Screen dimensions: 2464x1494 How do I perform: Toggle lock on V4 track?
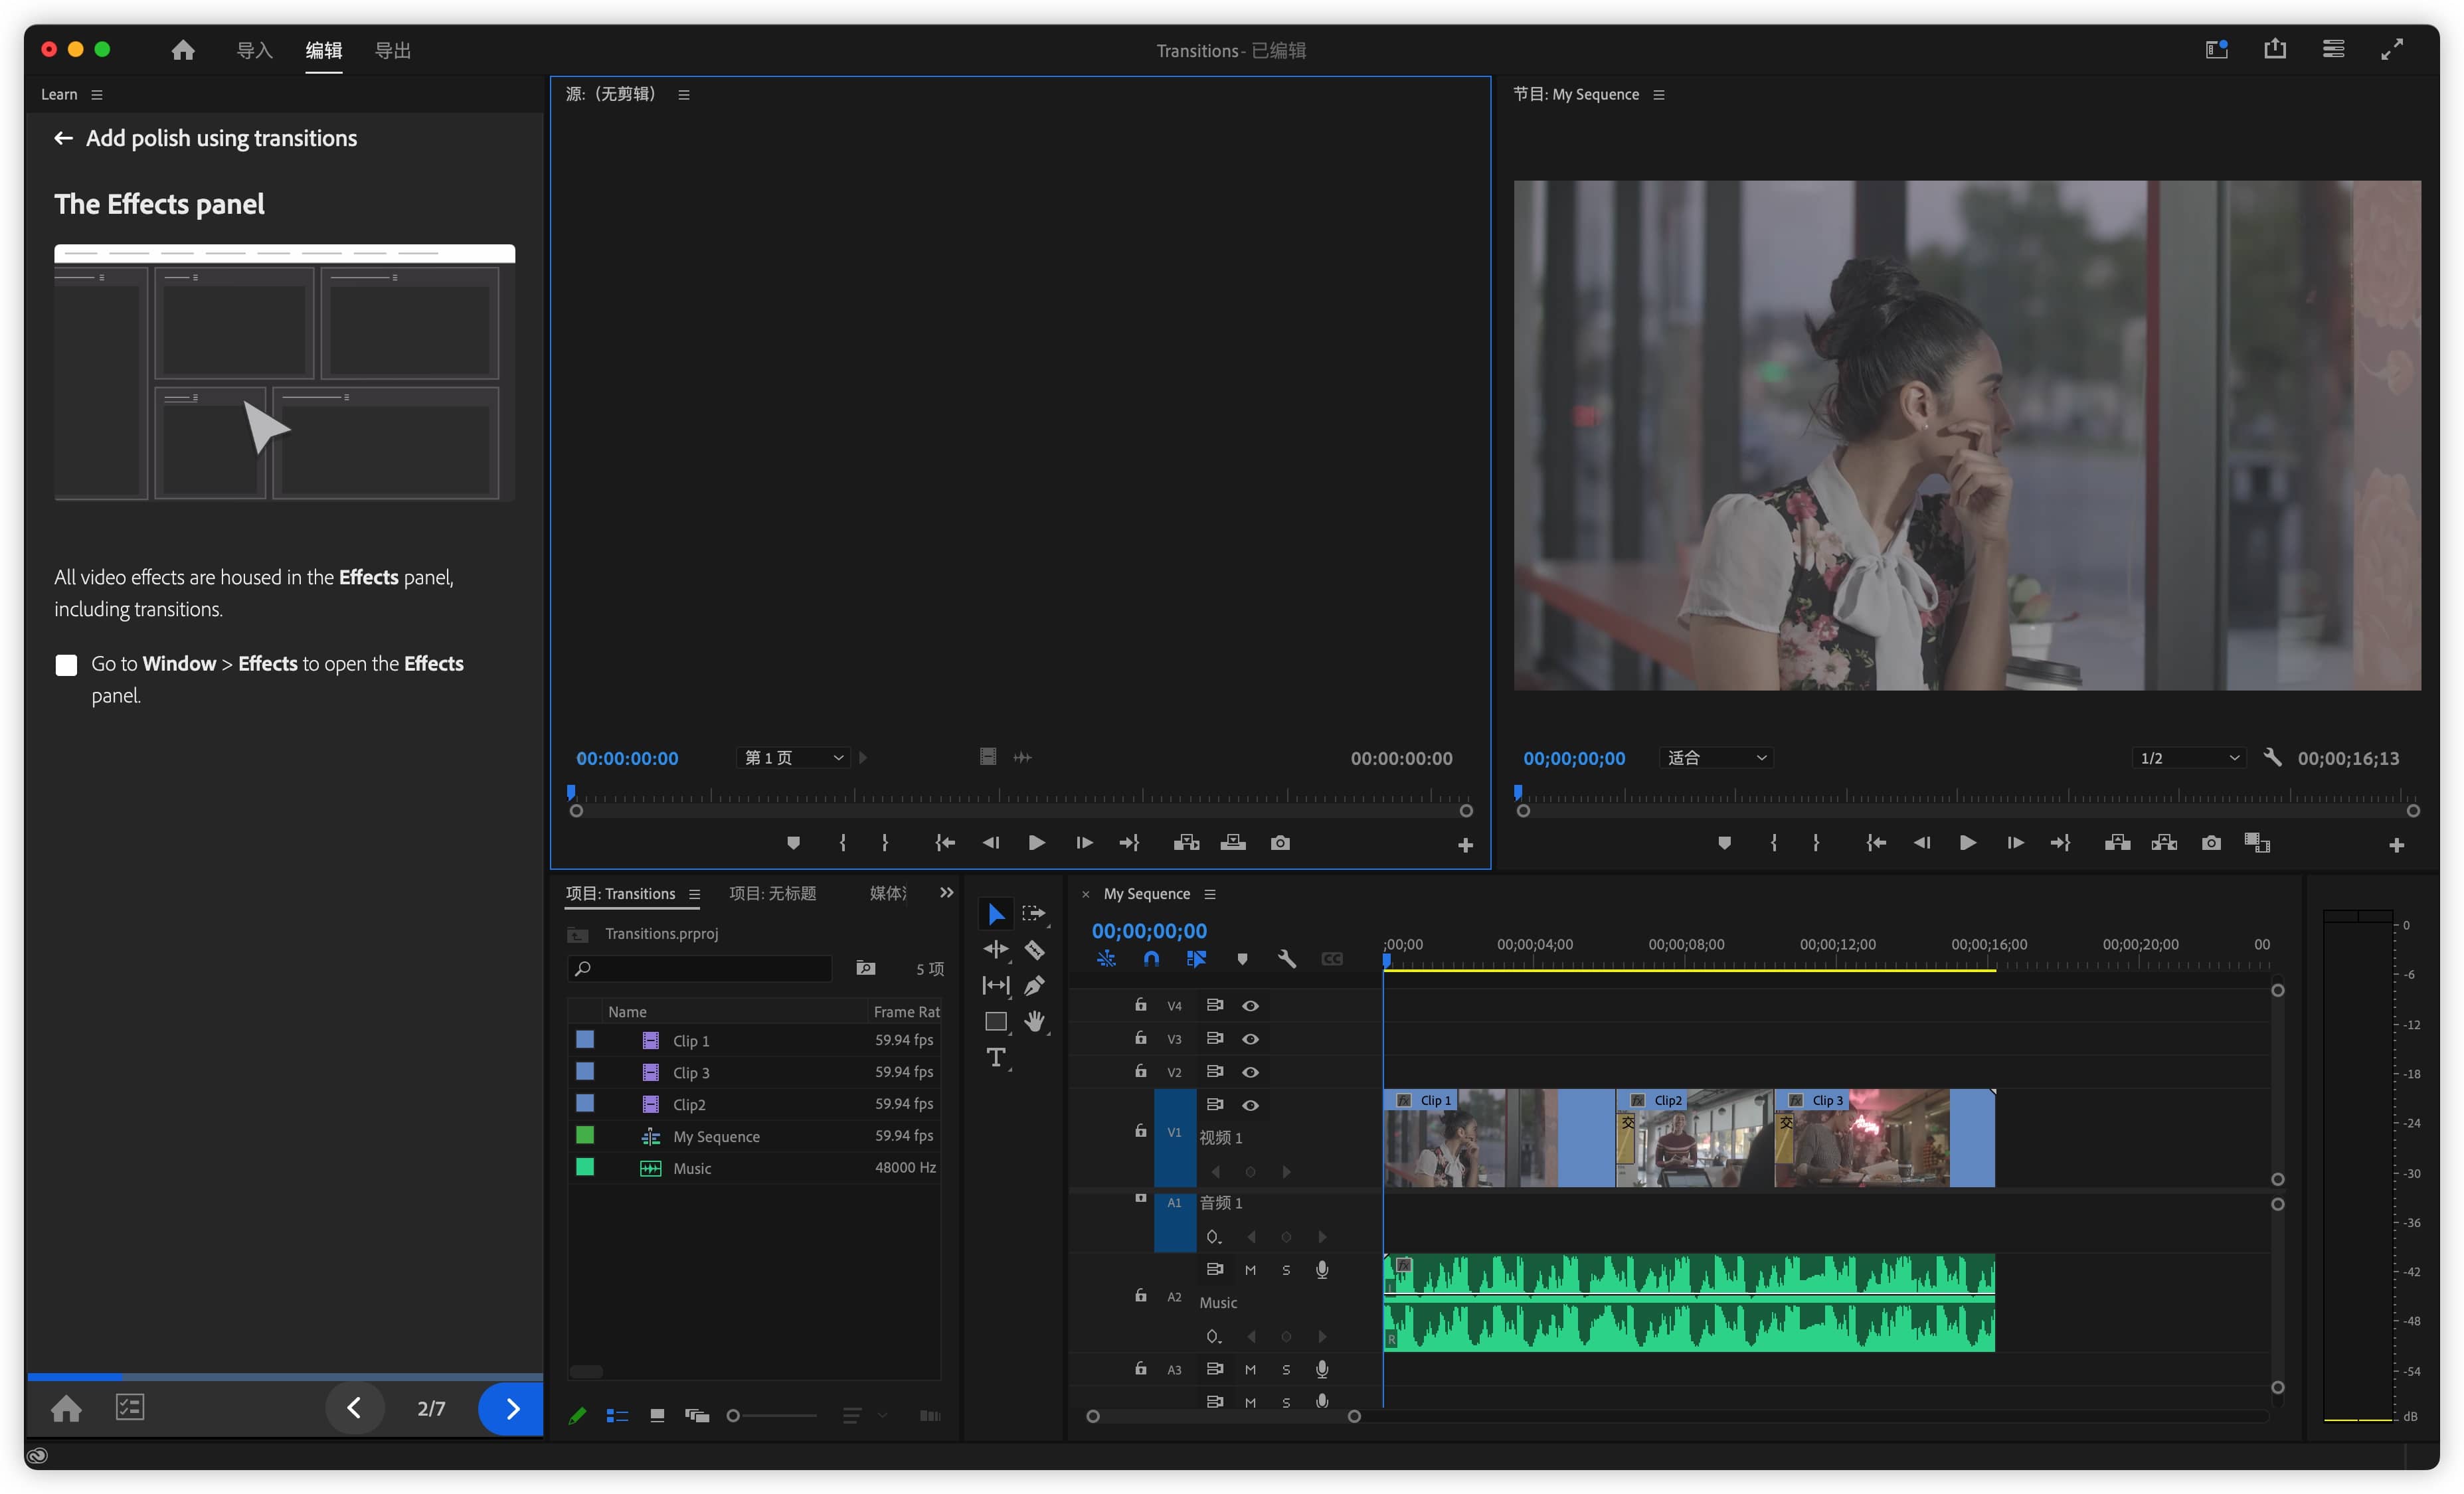coord(1140,1004)
